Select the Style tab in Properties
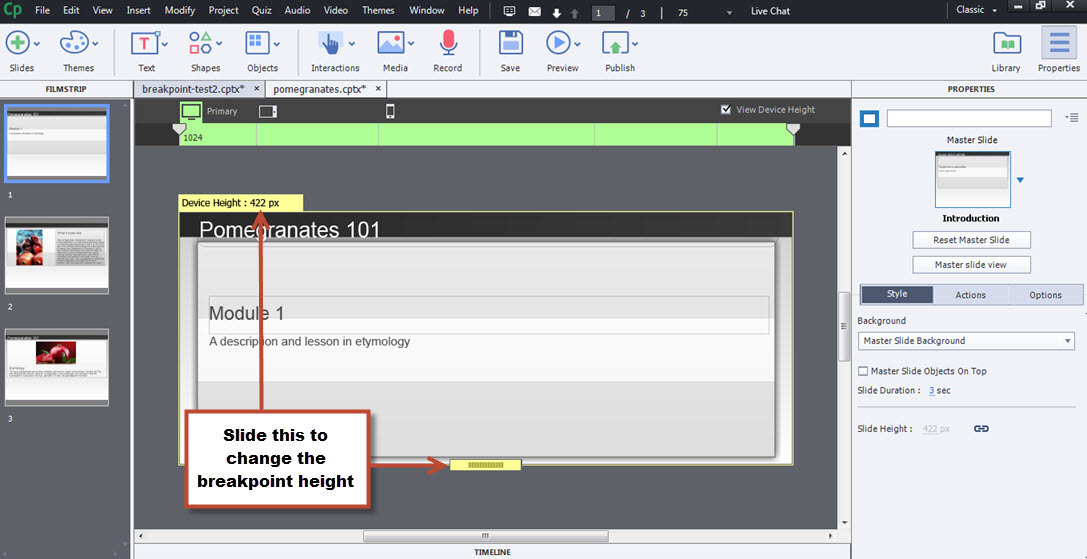The height and width of the screenshot is (559, 1087). tap(897, 294)
